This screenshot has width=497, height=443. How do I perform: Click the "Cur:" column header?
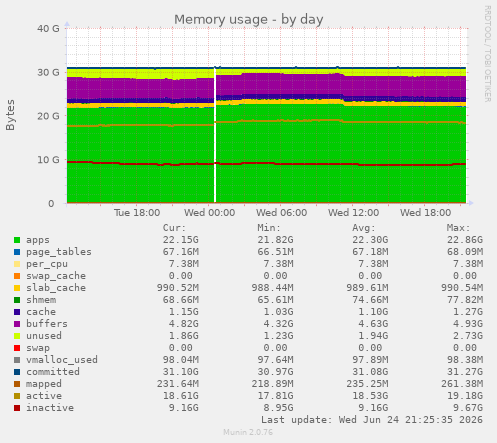coord(174,228)
